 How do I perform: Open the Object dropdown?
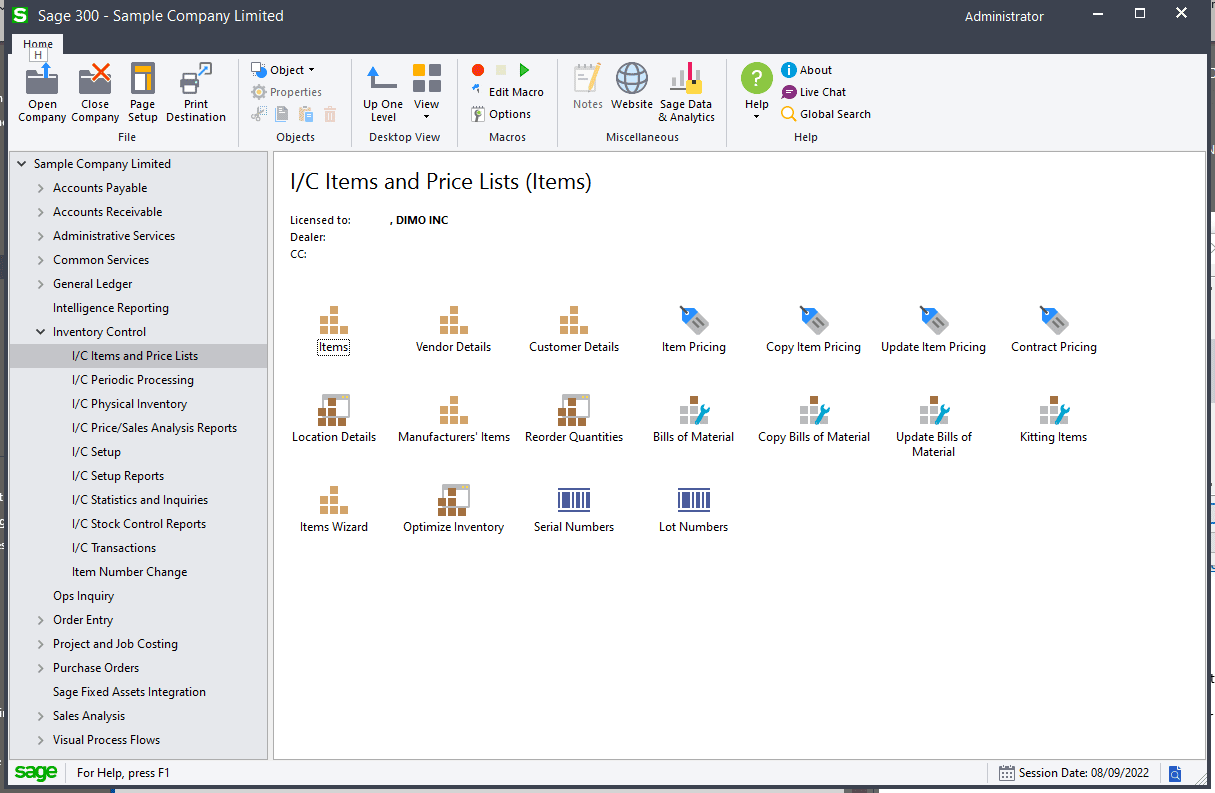(283, 70)
